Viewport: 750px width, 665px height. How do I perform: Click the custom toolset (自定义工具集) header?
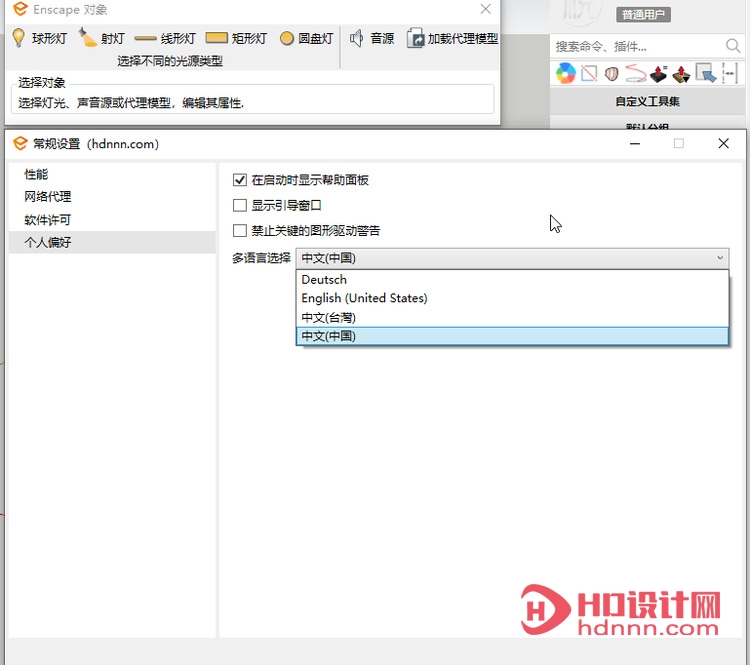click(647, 101)
